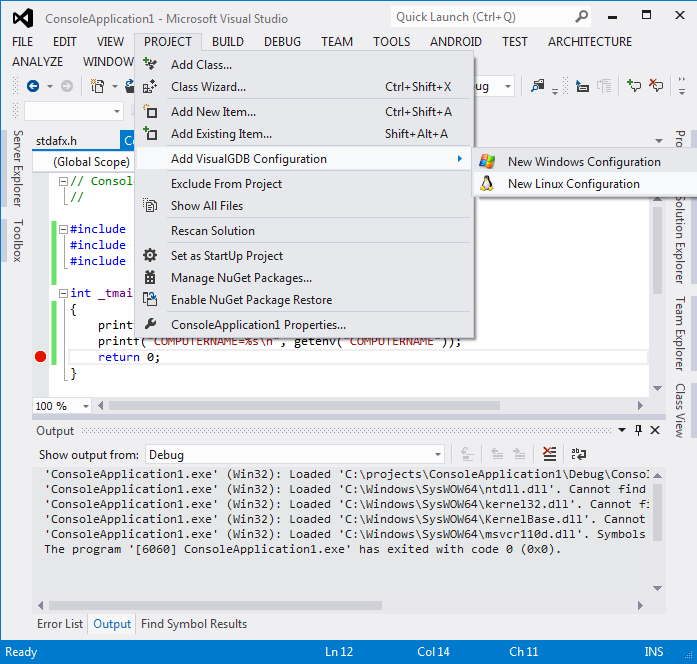This screenshot has height=664, width=697.
Task: Click the Add Class menu icon
Action: point(150,64)
